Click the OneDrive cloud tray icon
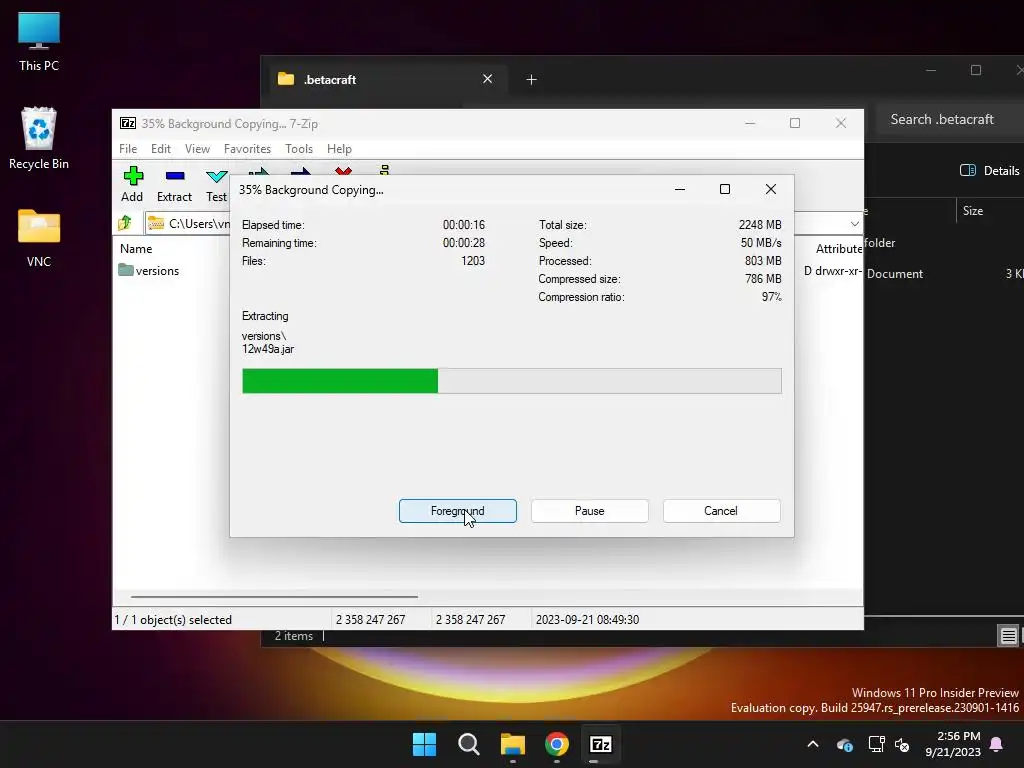Screen dimensions: 1024x768 pyautogui.click(x=844, y=744)
